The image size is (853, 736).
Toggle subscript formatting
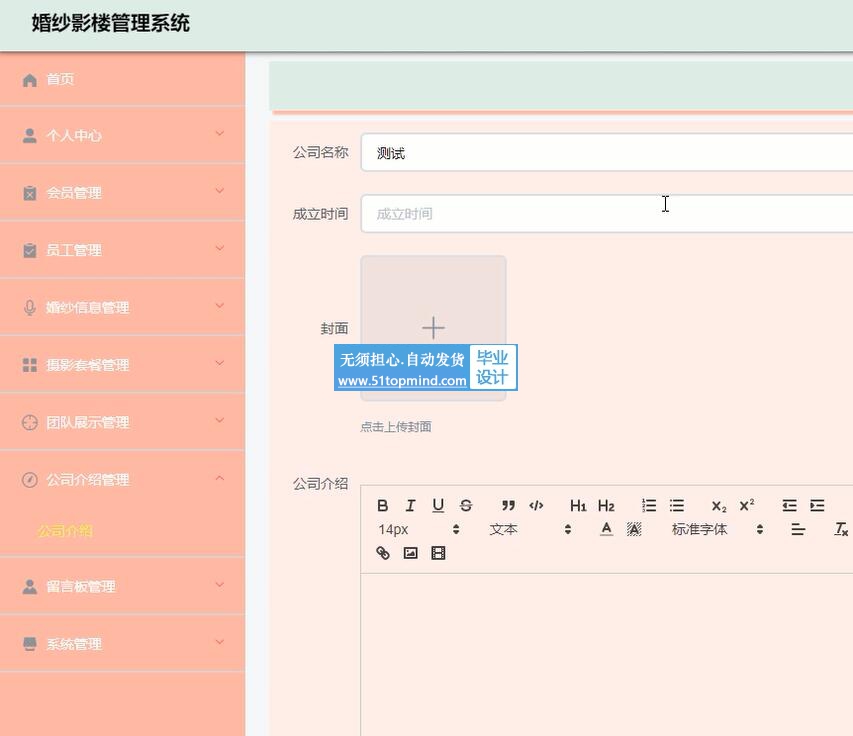tap(719, 506)
